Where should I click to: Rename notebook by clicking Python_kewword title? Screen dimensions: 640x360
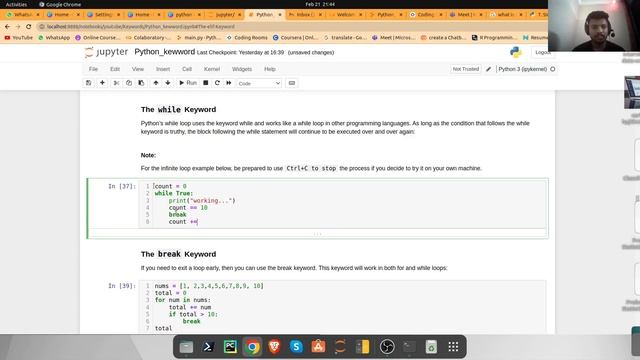click(x=164, y=52)
